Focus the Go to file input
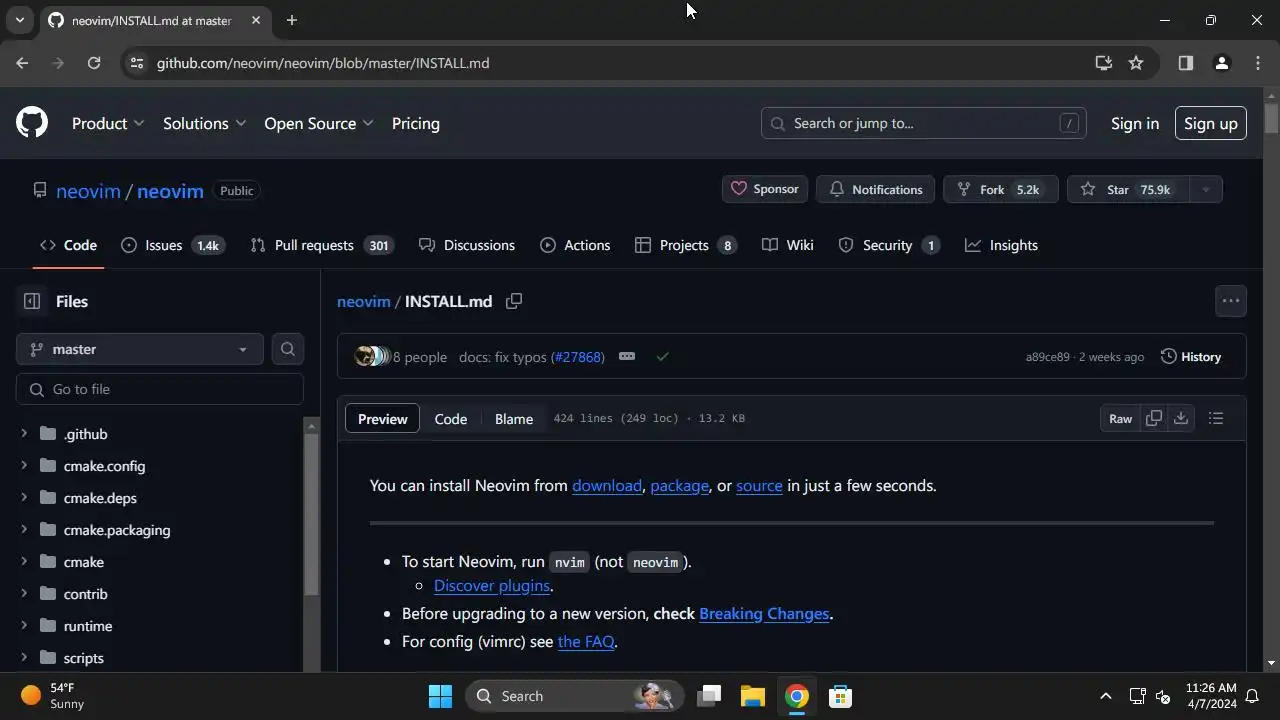 160,389
